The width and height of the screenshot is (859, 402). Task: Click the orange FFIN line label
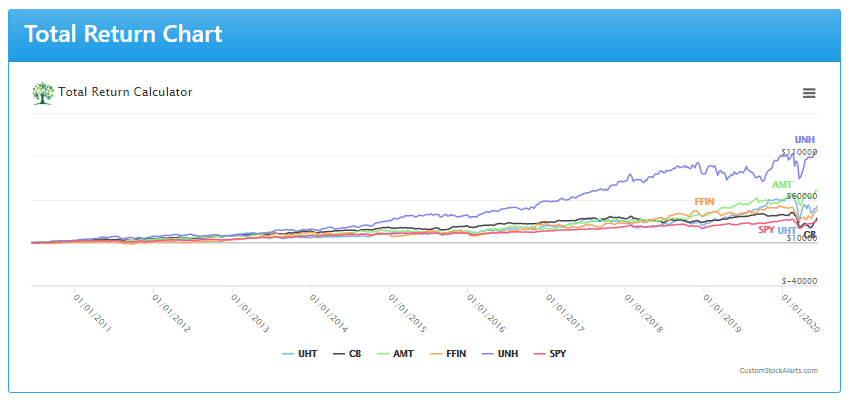705,202
